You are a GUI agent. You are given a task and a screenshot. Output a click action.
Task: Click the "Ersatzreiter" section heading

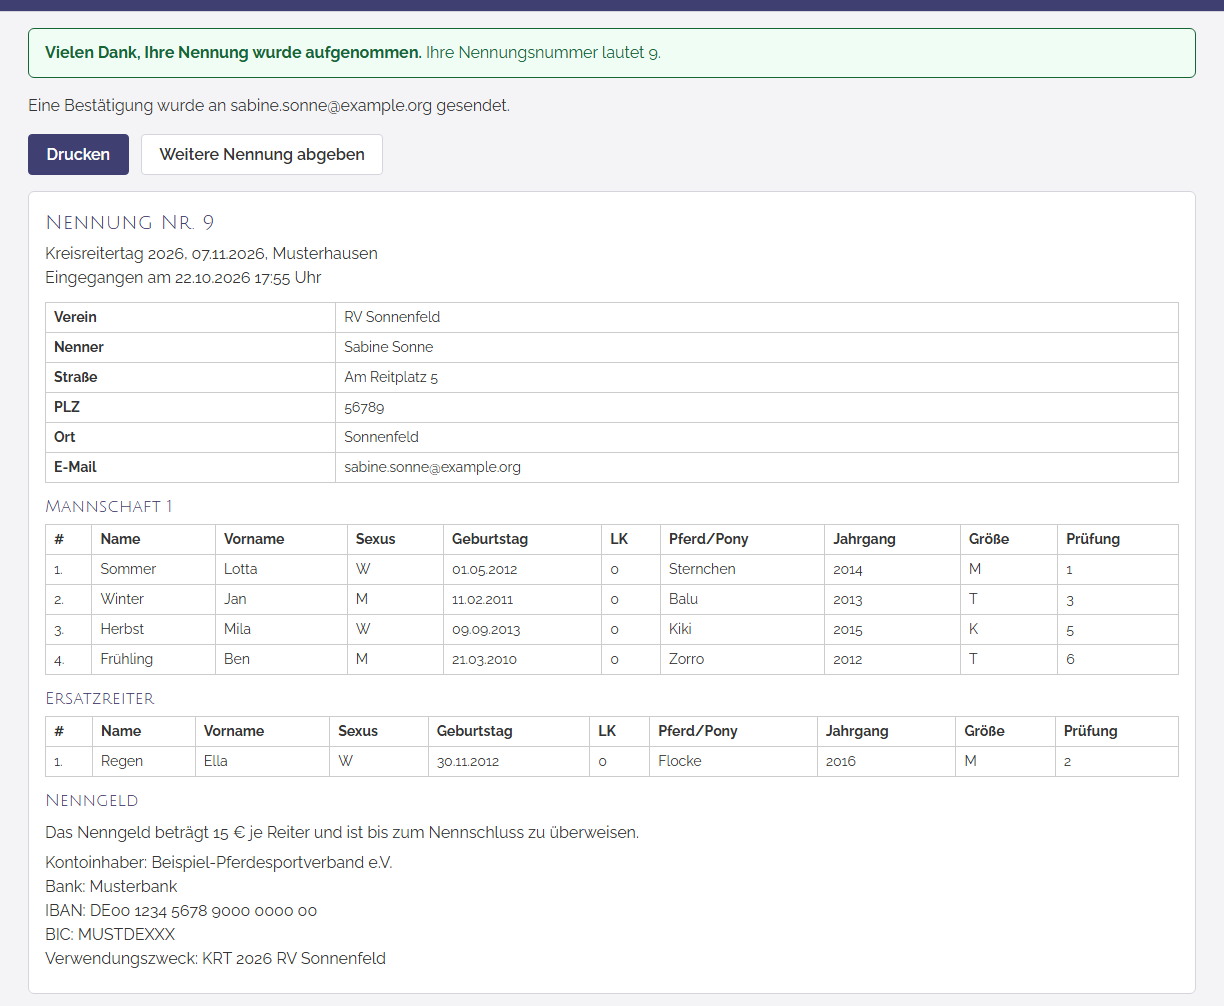[100, 698]
